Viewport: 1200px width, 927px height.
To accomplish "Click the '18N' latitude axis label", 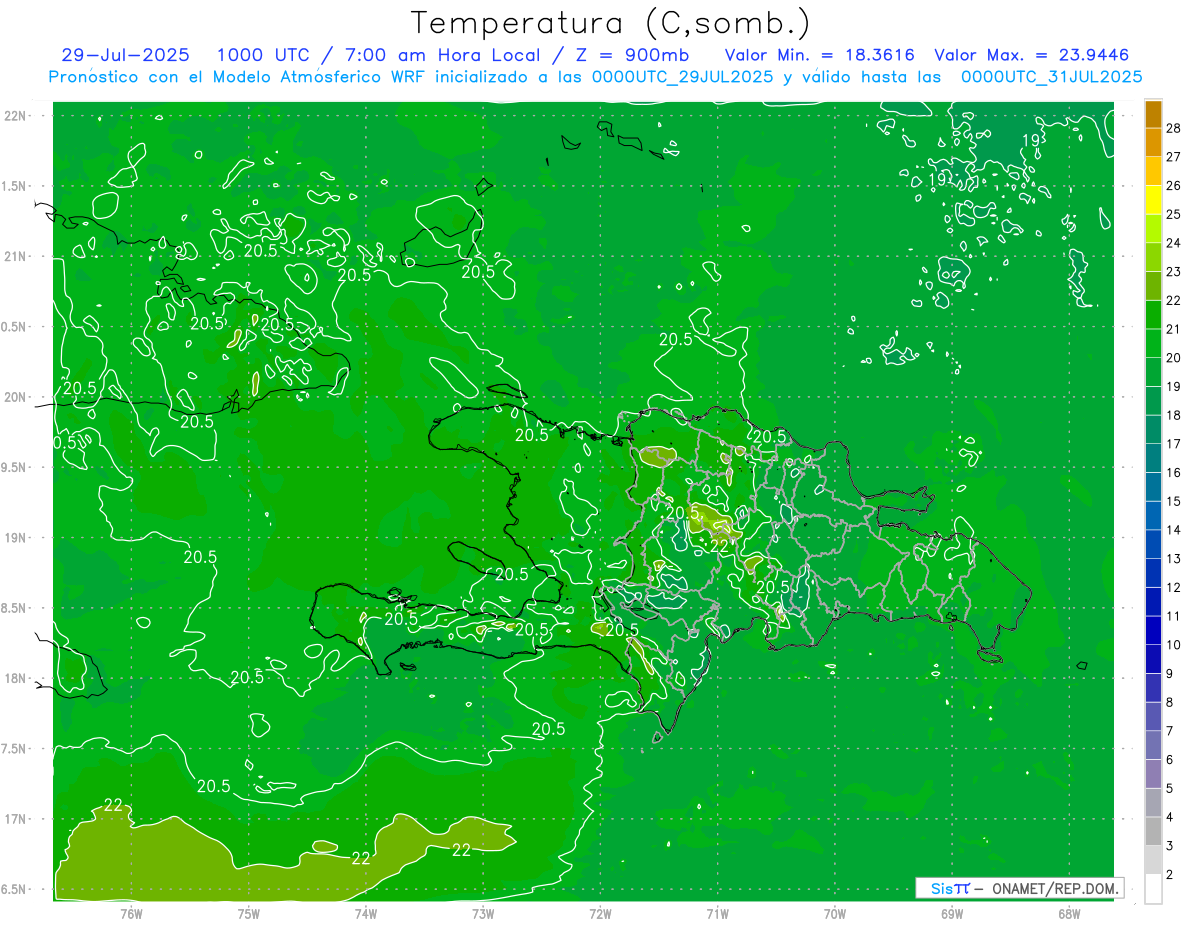I will 14,679.
